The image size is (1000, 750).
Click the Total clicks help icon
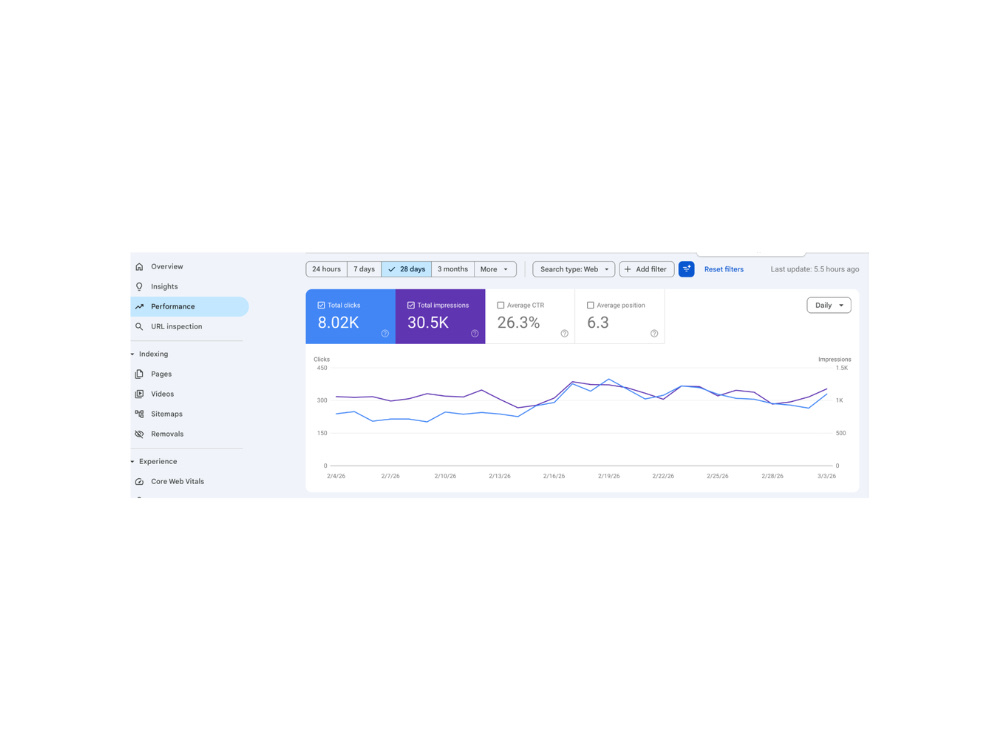[385, 334]
